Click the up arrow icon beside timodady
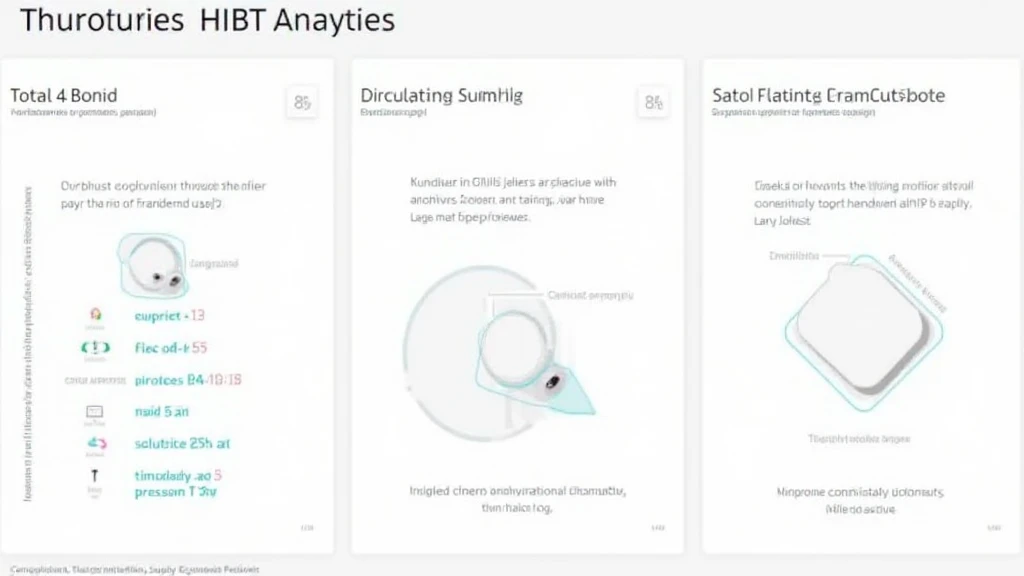1024x576 pixels. 96,478
